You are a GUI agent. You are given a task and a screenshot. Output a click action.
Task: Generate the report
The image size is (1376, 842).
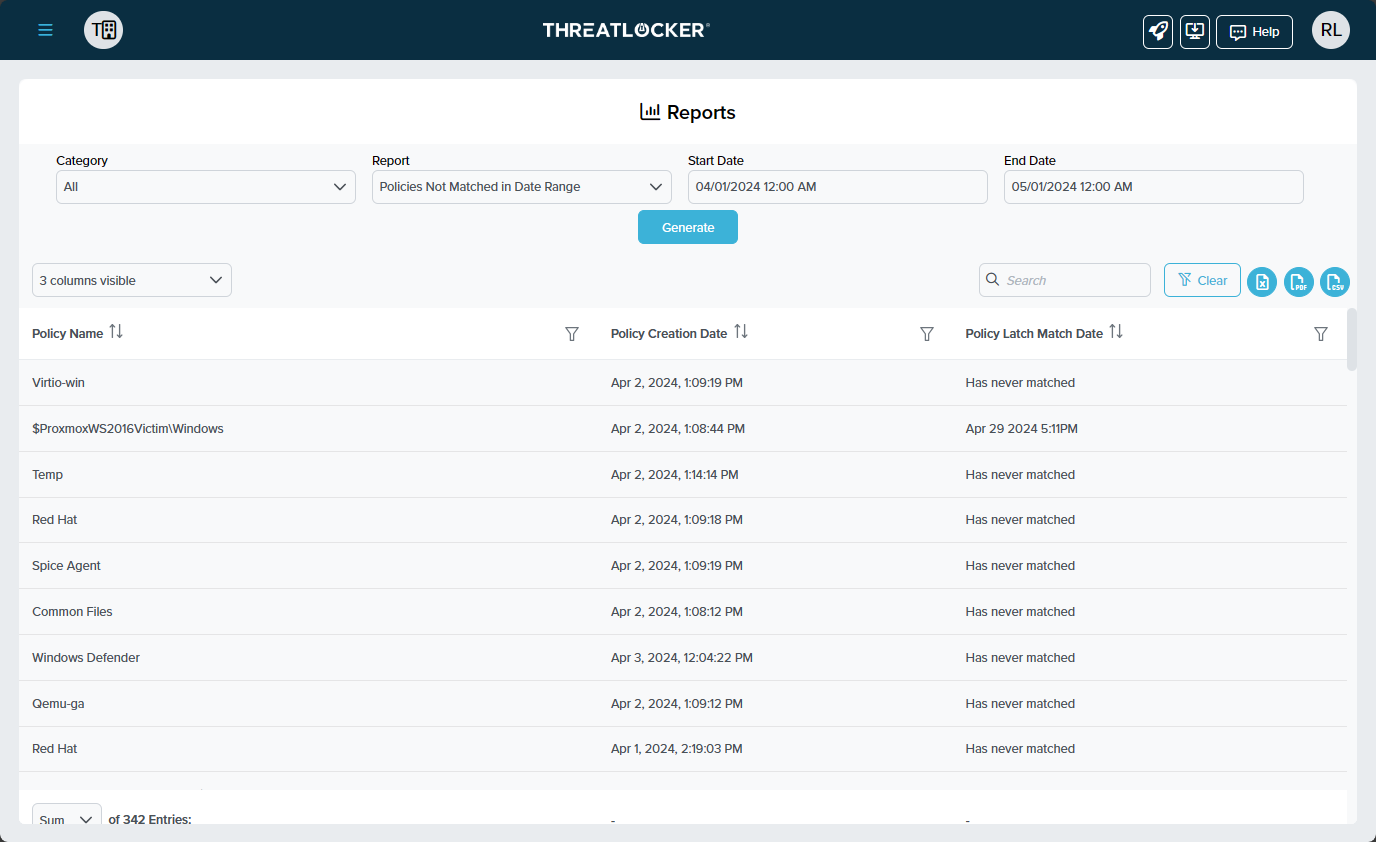click(x=688, y=227)
